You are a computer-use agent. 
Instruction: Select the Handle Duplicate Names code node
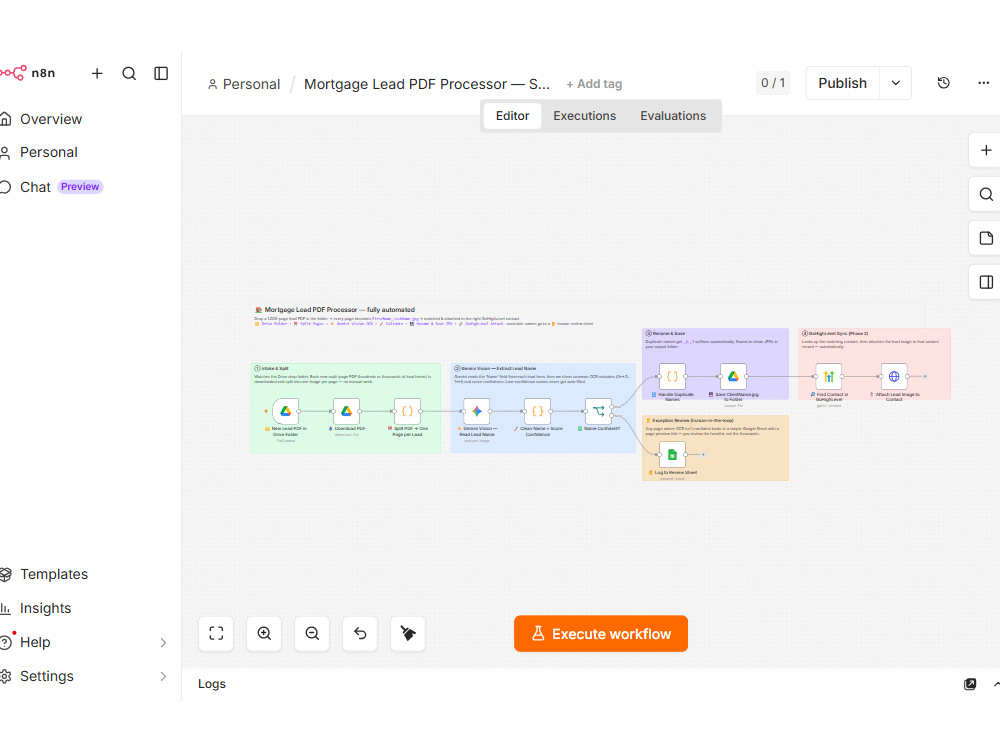coord(672,376)
